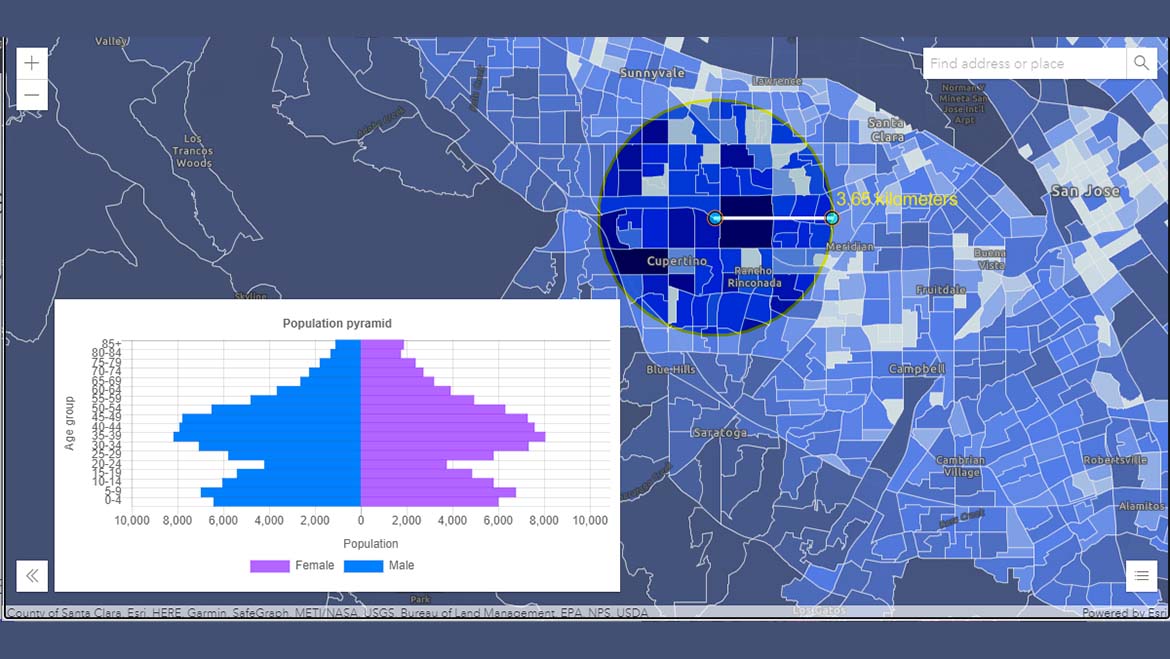Click the search magnifier icon

1141,63
